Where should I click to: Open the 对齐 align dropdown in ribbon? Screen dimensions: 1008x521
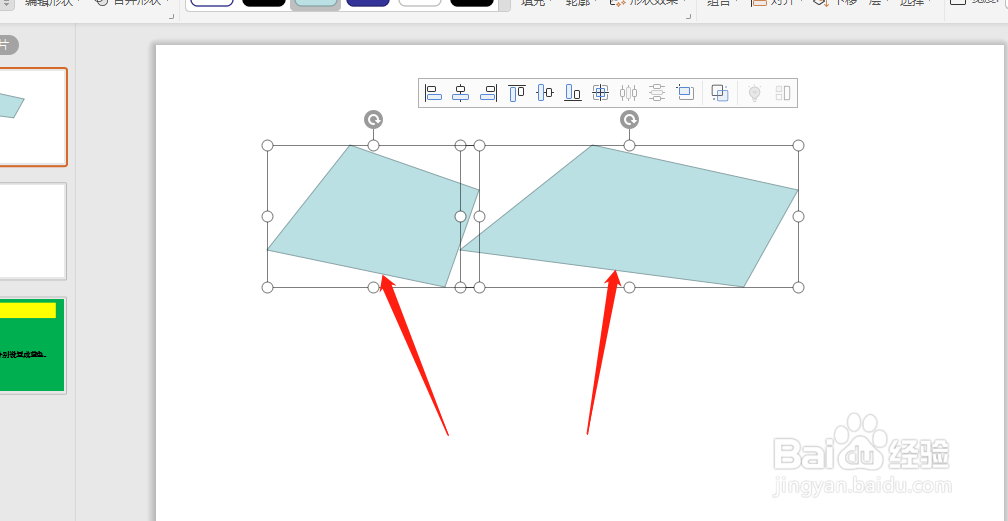[777, 3]
